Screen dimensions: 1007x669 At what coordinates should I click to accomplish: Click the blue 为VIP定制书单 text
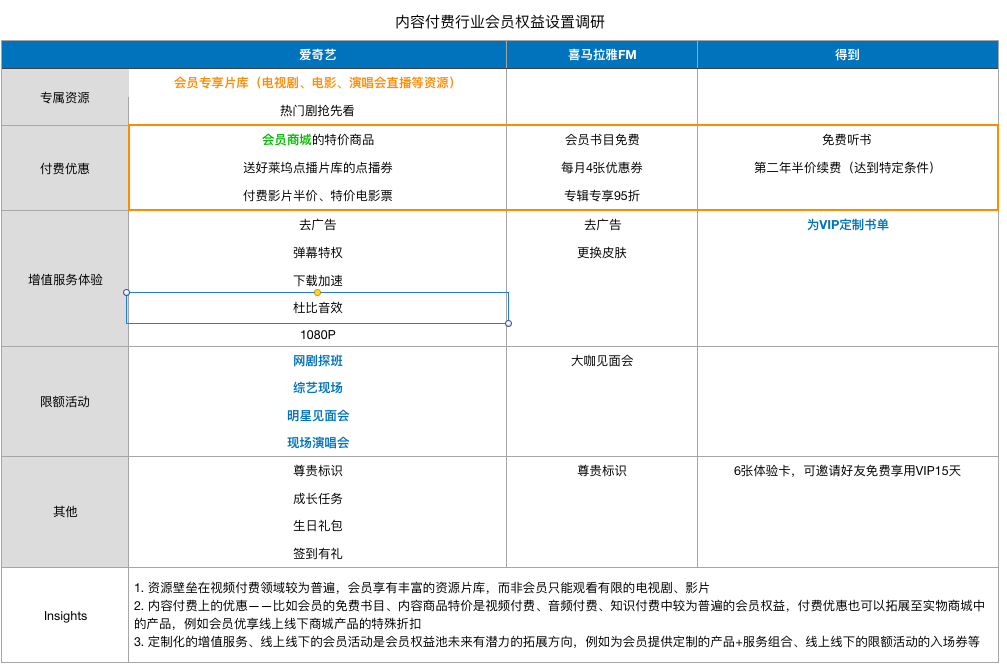point(847,225)
